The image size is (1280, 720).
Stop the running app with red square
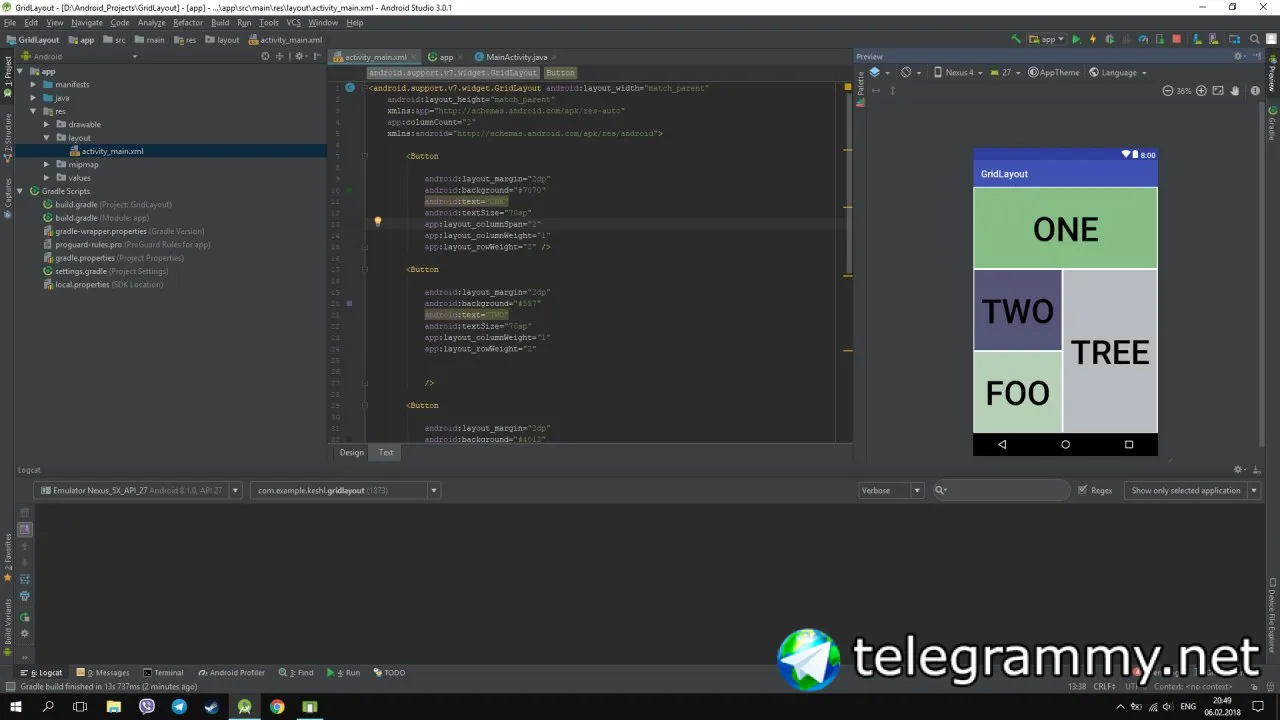(1177, 40)
